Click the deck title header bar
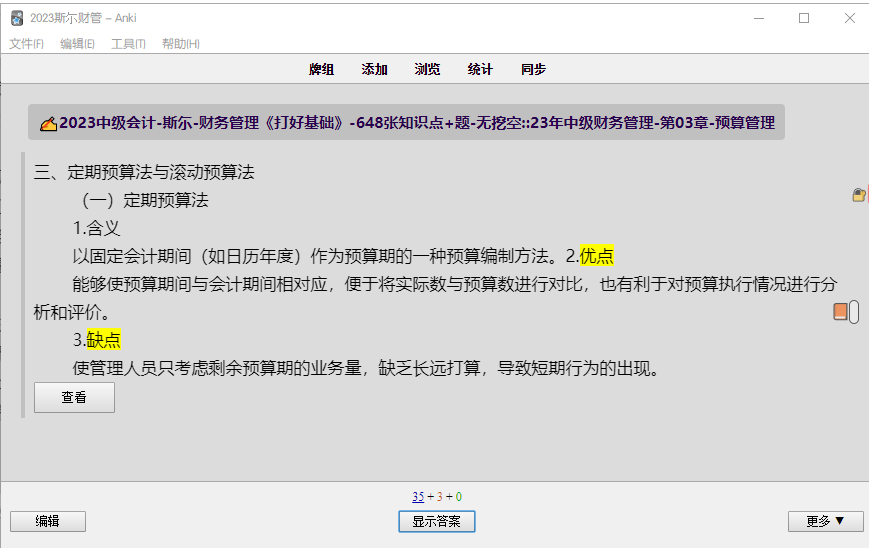This screenshot has width=869, height=548. tap(406, 122)
